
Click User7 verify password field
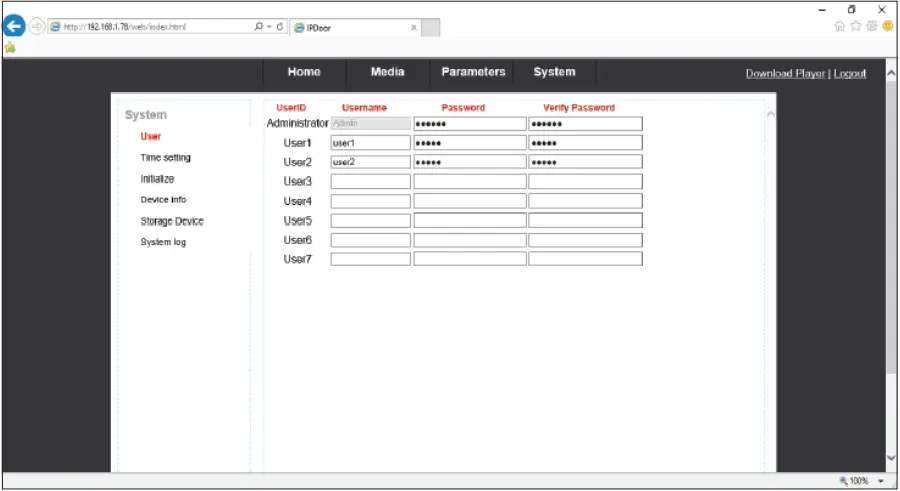click(x=585, y=259)
